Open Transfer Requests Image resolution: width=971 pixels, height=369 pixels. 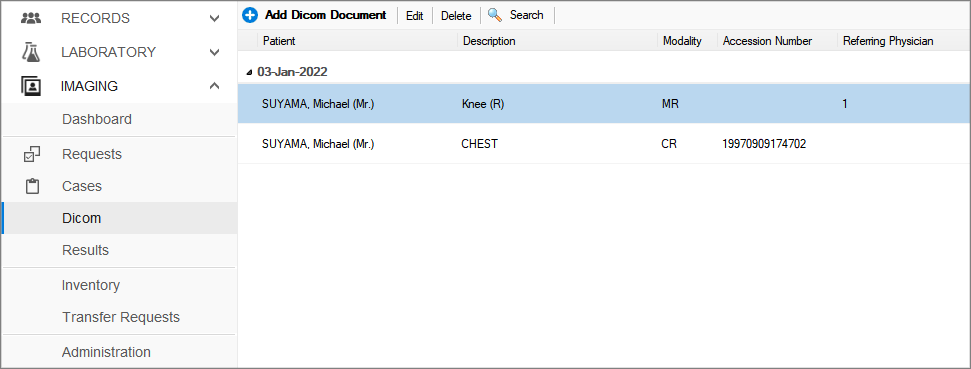pos(121,317)
